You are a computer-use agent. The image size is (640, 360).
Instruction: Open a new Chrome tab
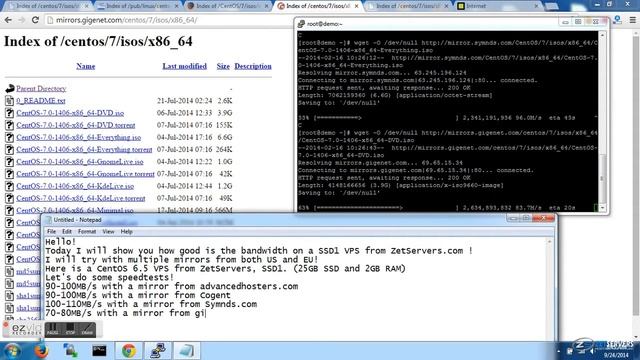551,6
